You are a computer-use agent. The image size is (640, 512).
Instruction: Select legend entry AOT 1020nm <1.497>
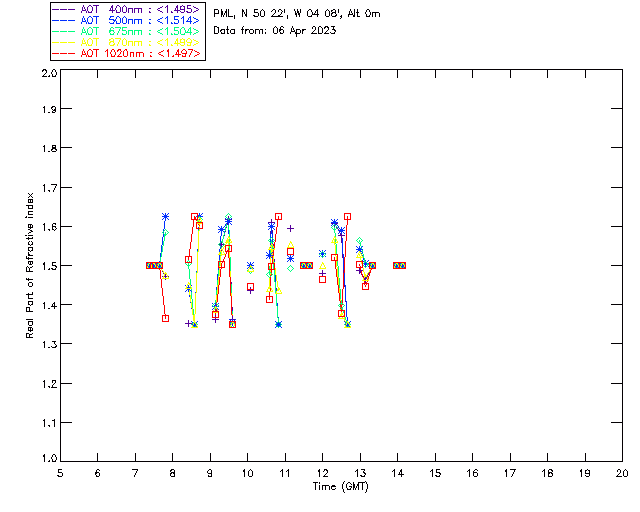point(126,53)
